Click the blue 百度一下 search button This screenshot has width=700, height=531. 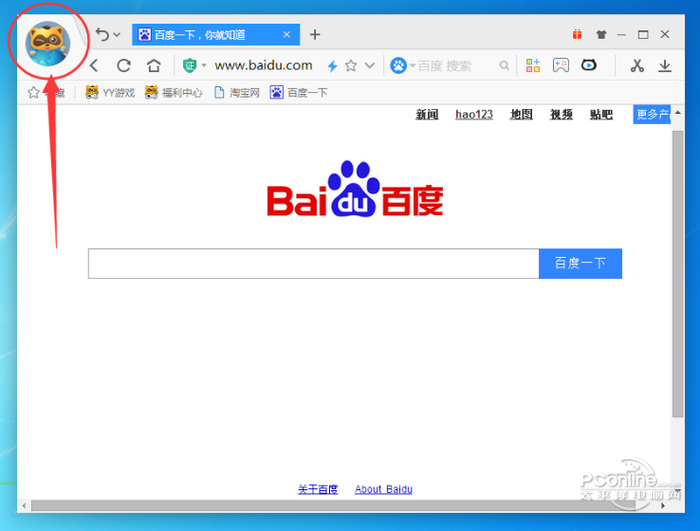pyautogui.click(x=580, y=263)
